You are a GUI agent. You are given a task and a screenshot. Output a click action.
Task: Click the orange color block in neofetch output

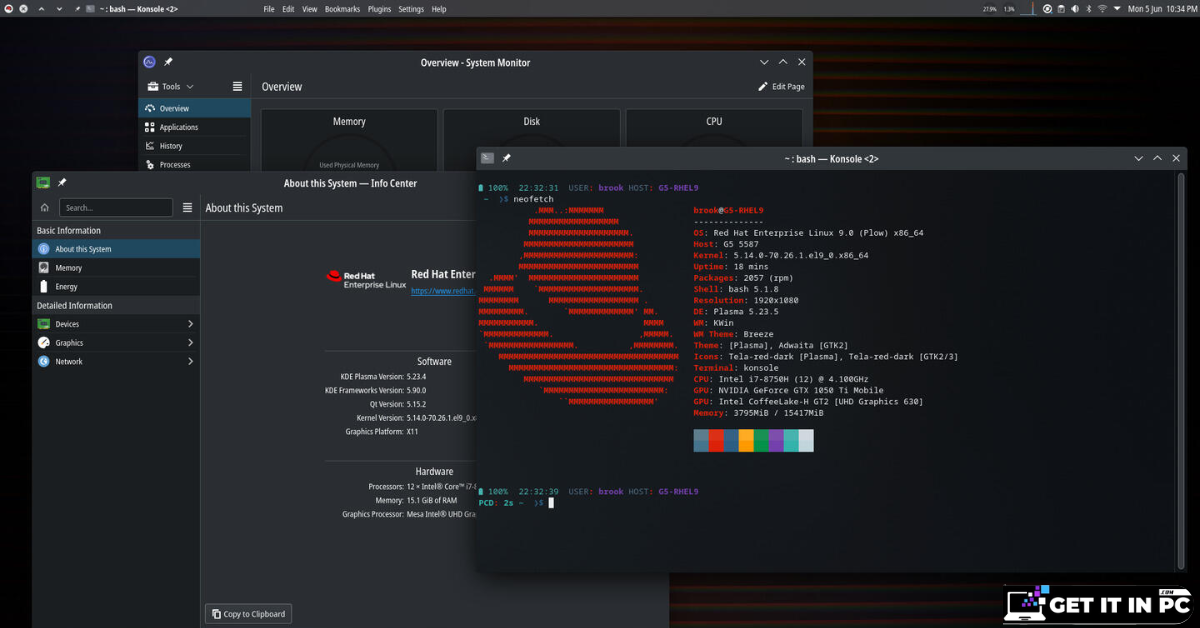click(746, 441)
